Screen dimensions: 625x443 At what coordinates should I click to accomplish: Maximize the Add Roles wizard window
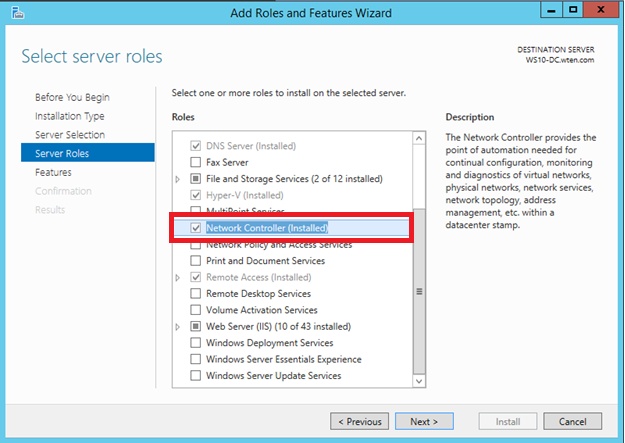point(574,10)
